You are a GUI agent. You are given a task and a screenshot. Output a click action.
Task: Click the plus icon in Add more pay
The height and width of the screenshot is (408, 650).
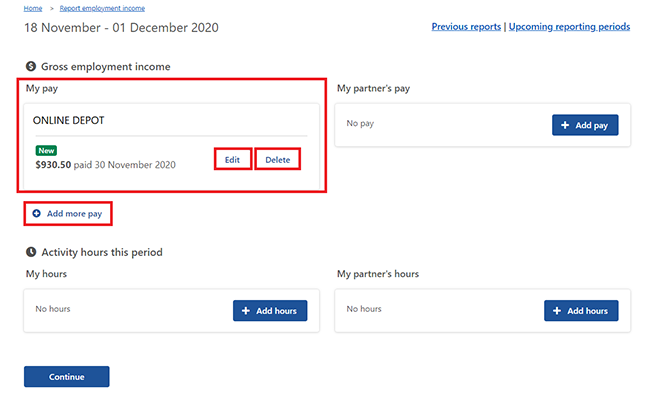pos(37,213)
